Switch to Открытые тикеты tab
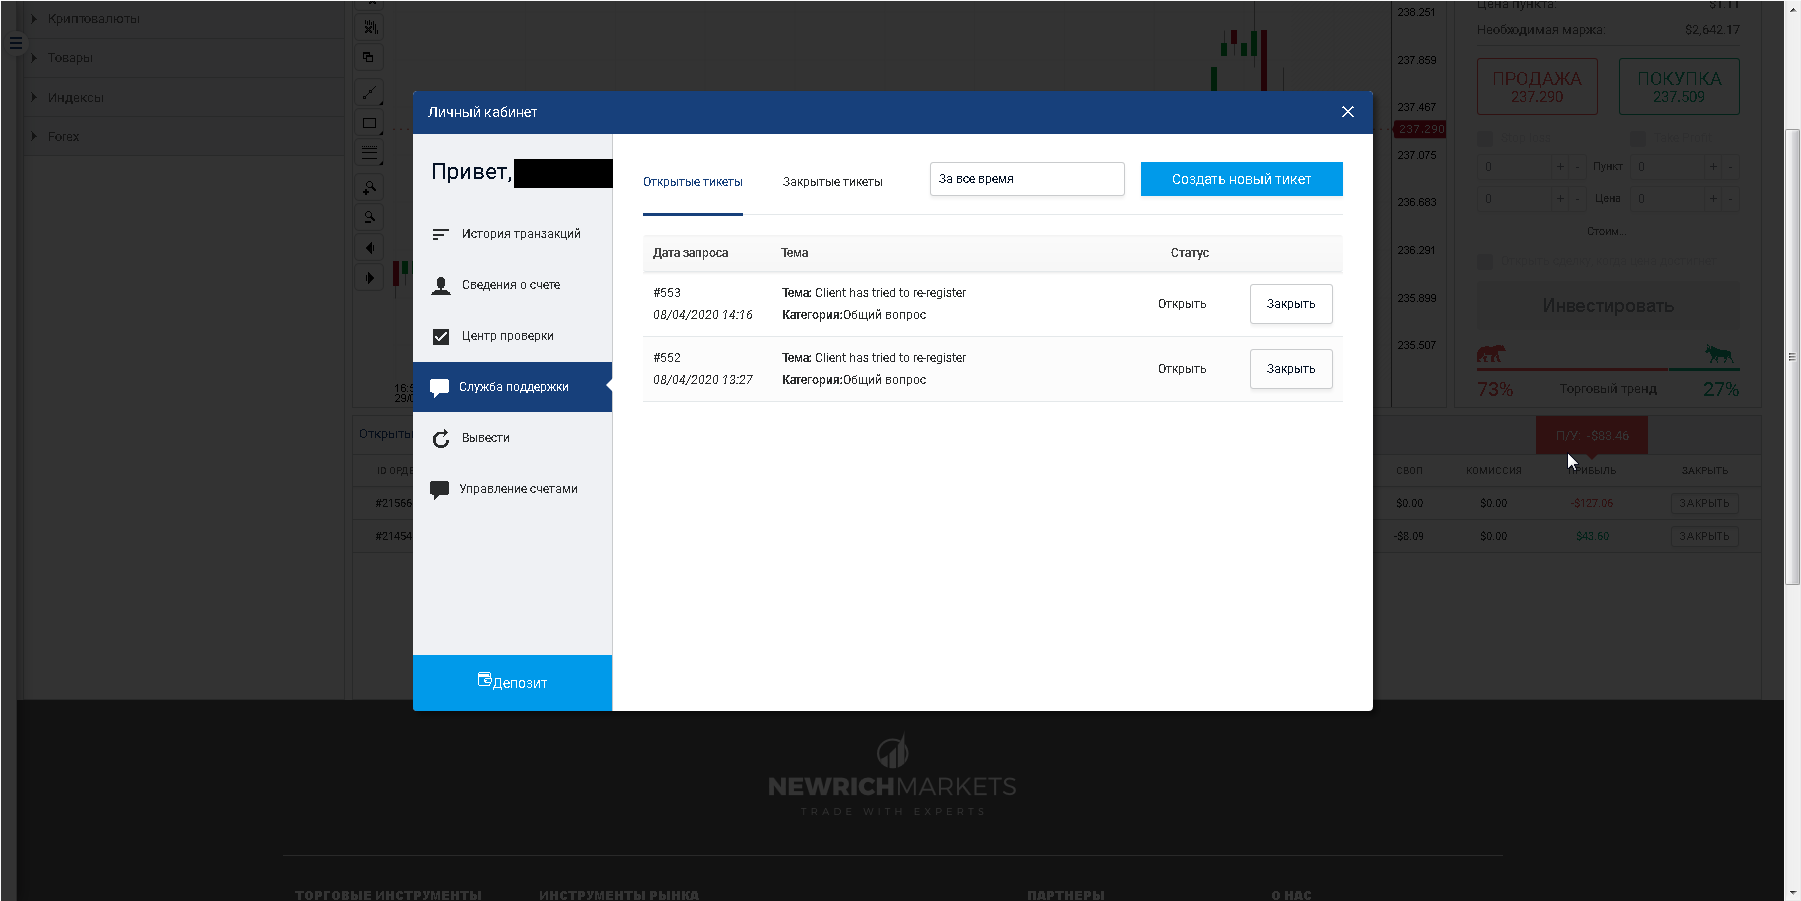This screenshot has height=901, width=1801. [x=692, y=182]
